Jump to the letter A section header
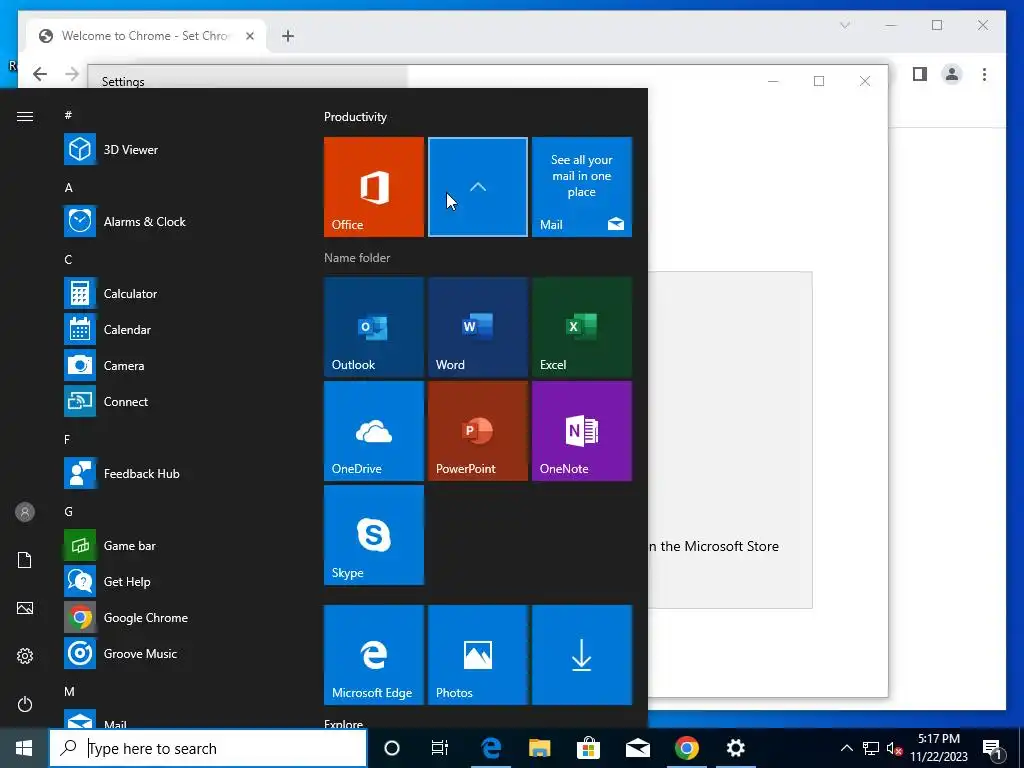 click(x=69, y=188)
